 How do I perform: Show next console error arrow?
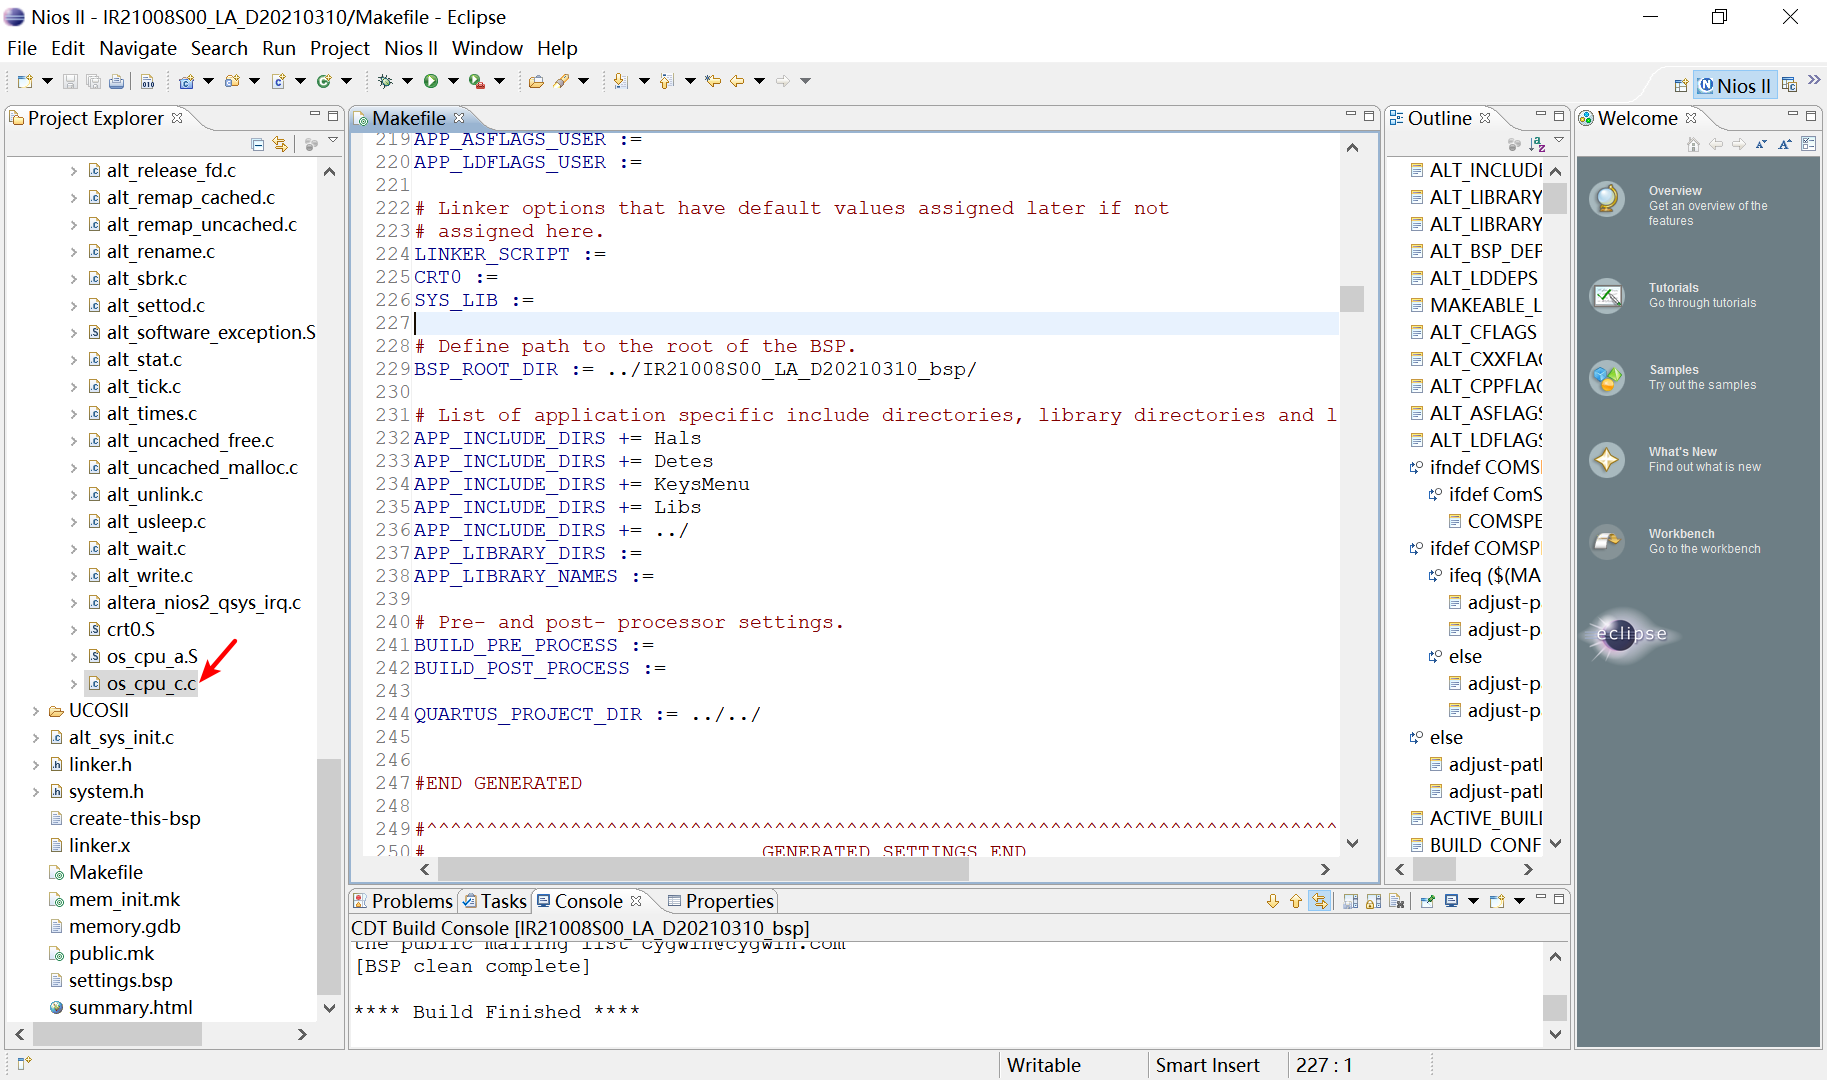(1273, 901)
